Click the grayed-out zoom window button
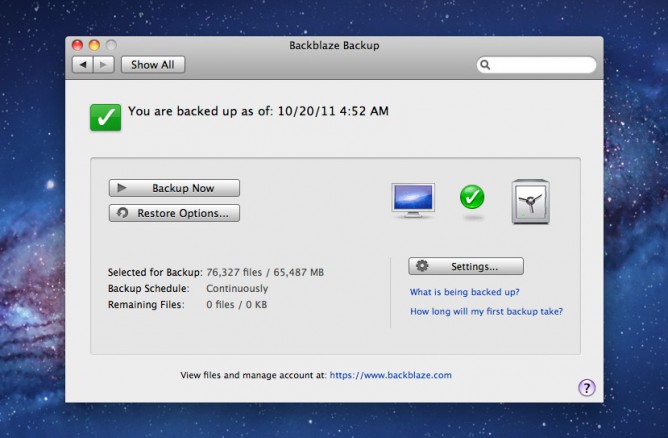Viewport: 668px width, 438px height. point(110,45)
